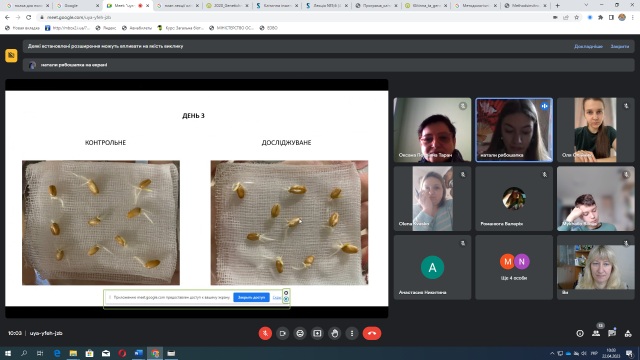Viewport: 640px width, 360px height.
Task: Open the 'Новая вкладка' bookmark
Action: pyautogui.click(x=22, y=28)
